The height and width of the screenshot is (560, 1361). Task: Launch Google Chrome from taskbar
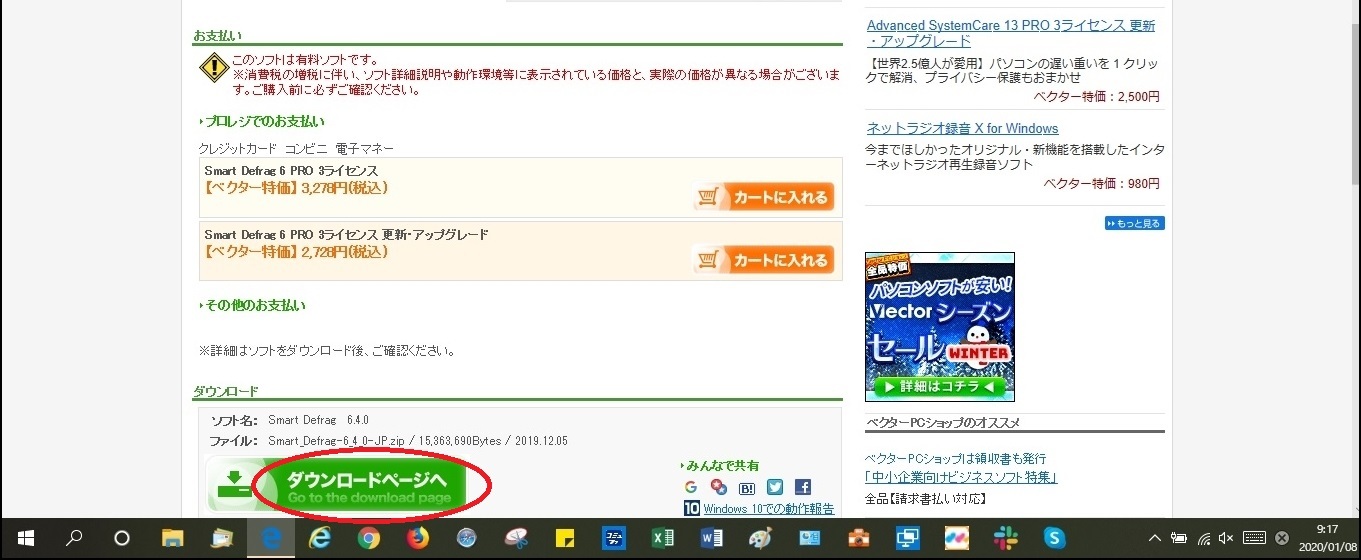tap(369, 538)
